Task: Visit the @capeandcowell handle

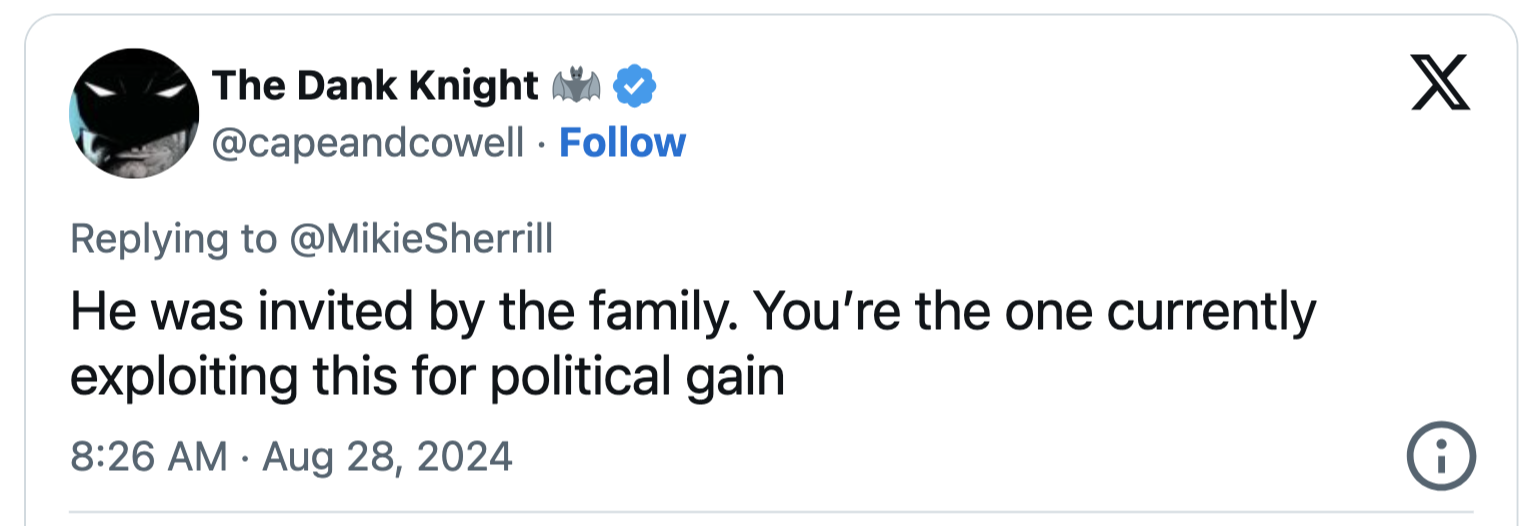Action: coord(368,143)
